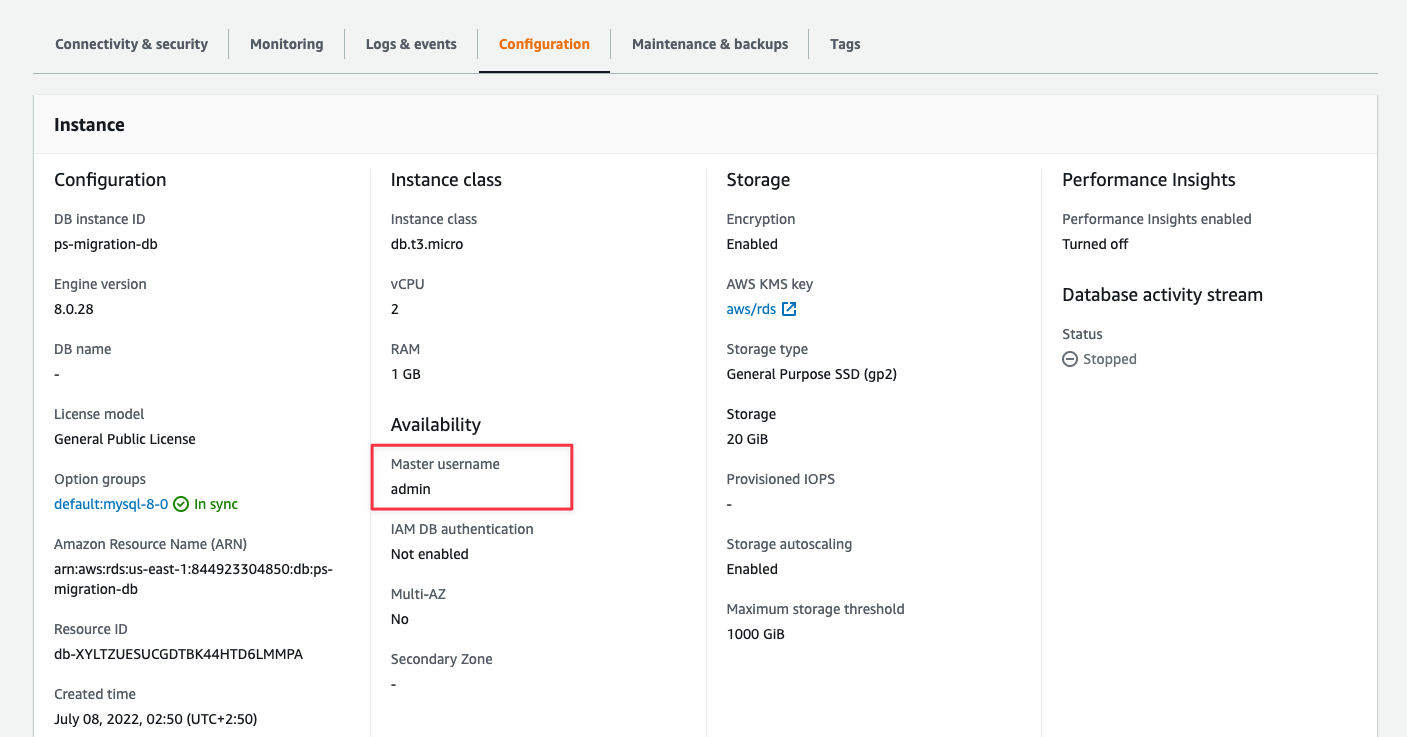Select General Public License text

pyautogui.click(x=125, y=439)
